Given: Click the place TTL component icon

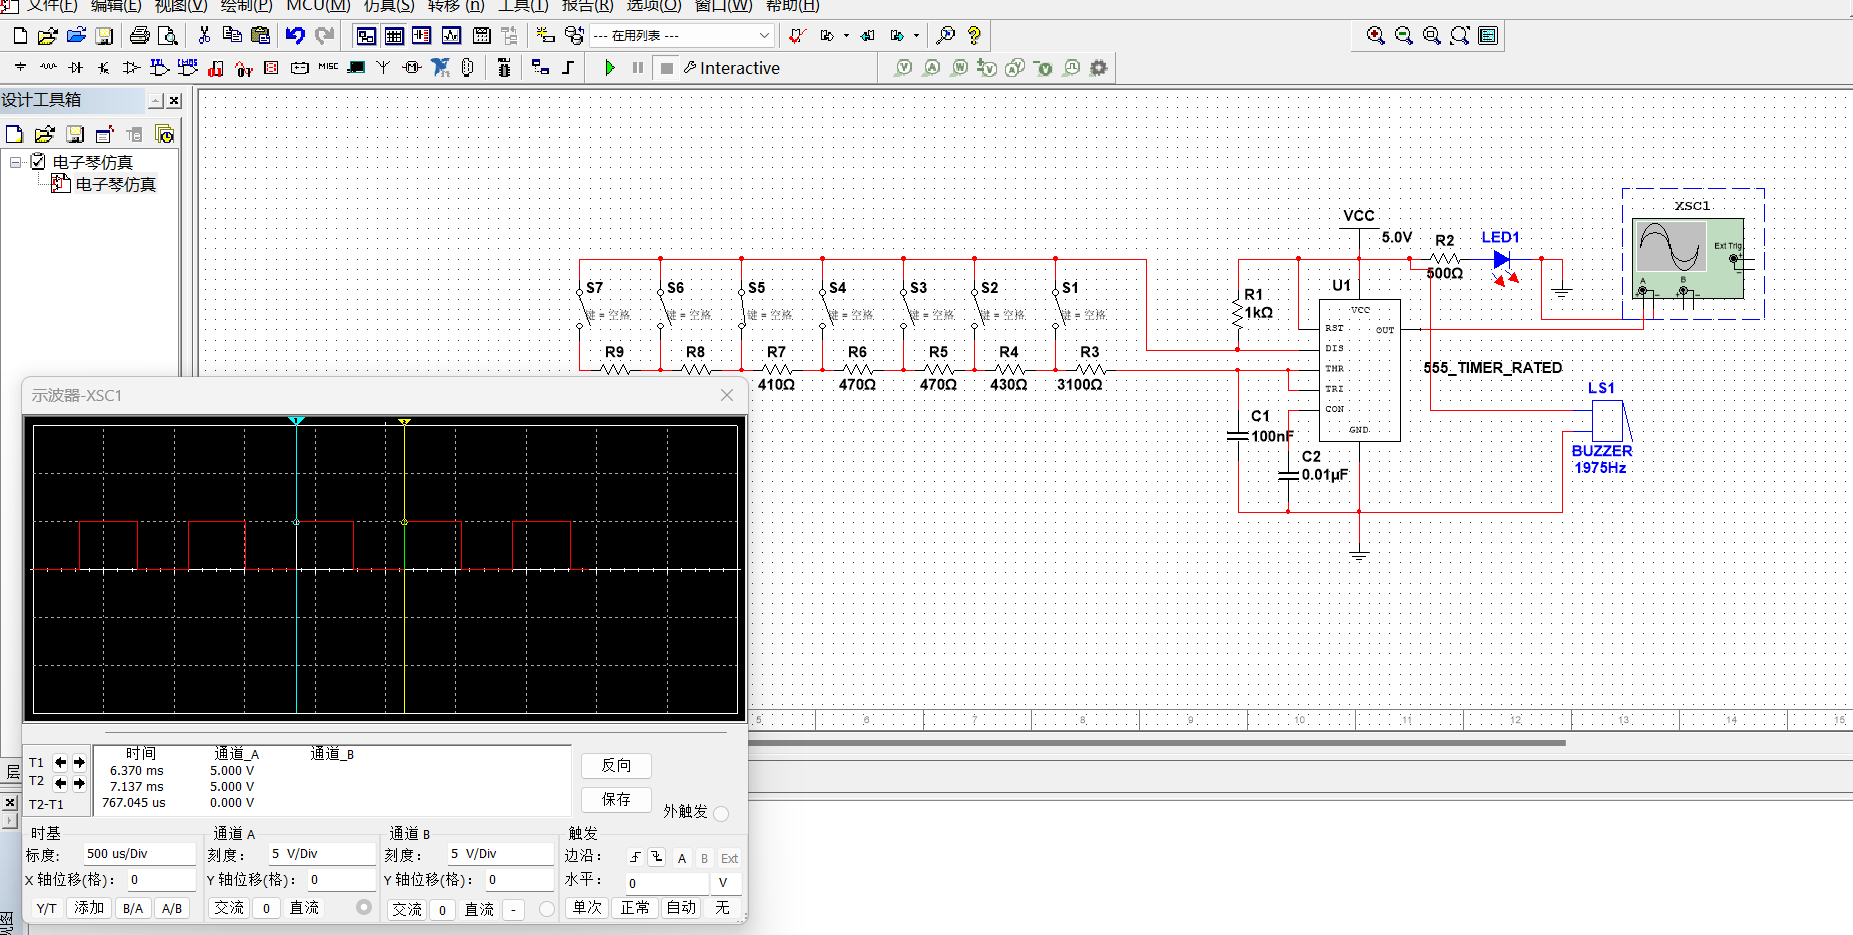Looking at the screenshot, I should [x=159, y=68].
